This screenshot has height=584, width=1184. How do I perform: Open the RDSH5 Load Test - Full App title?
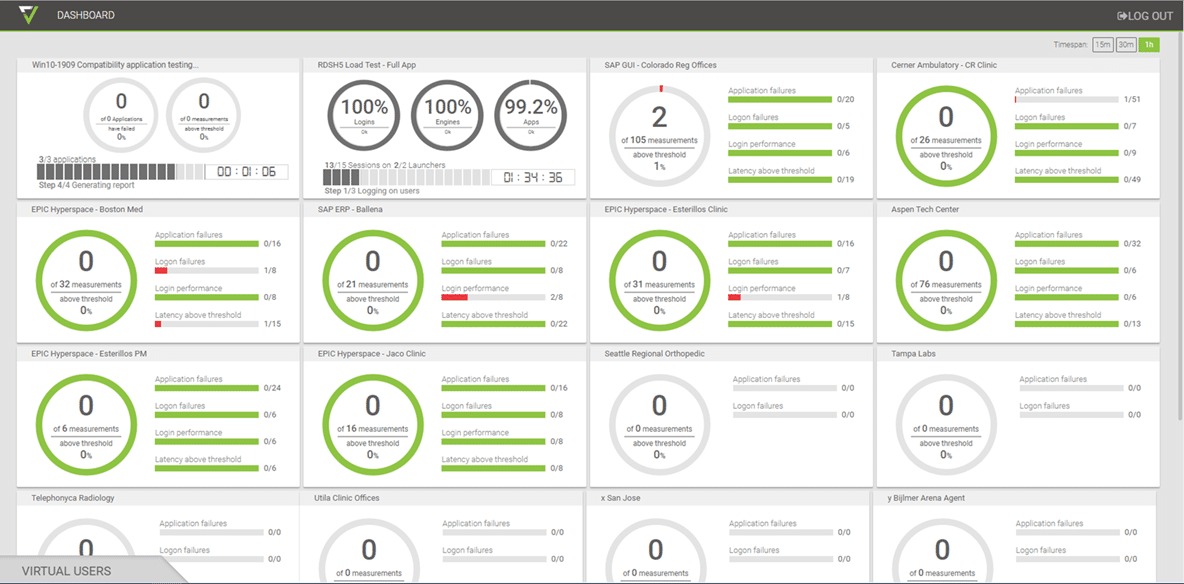(x=367, y=65)
